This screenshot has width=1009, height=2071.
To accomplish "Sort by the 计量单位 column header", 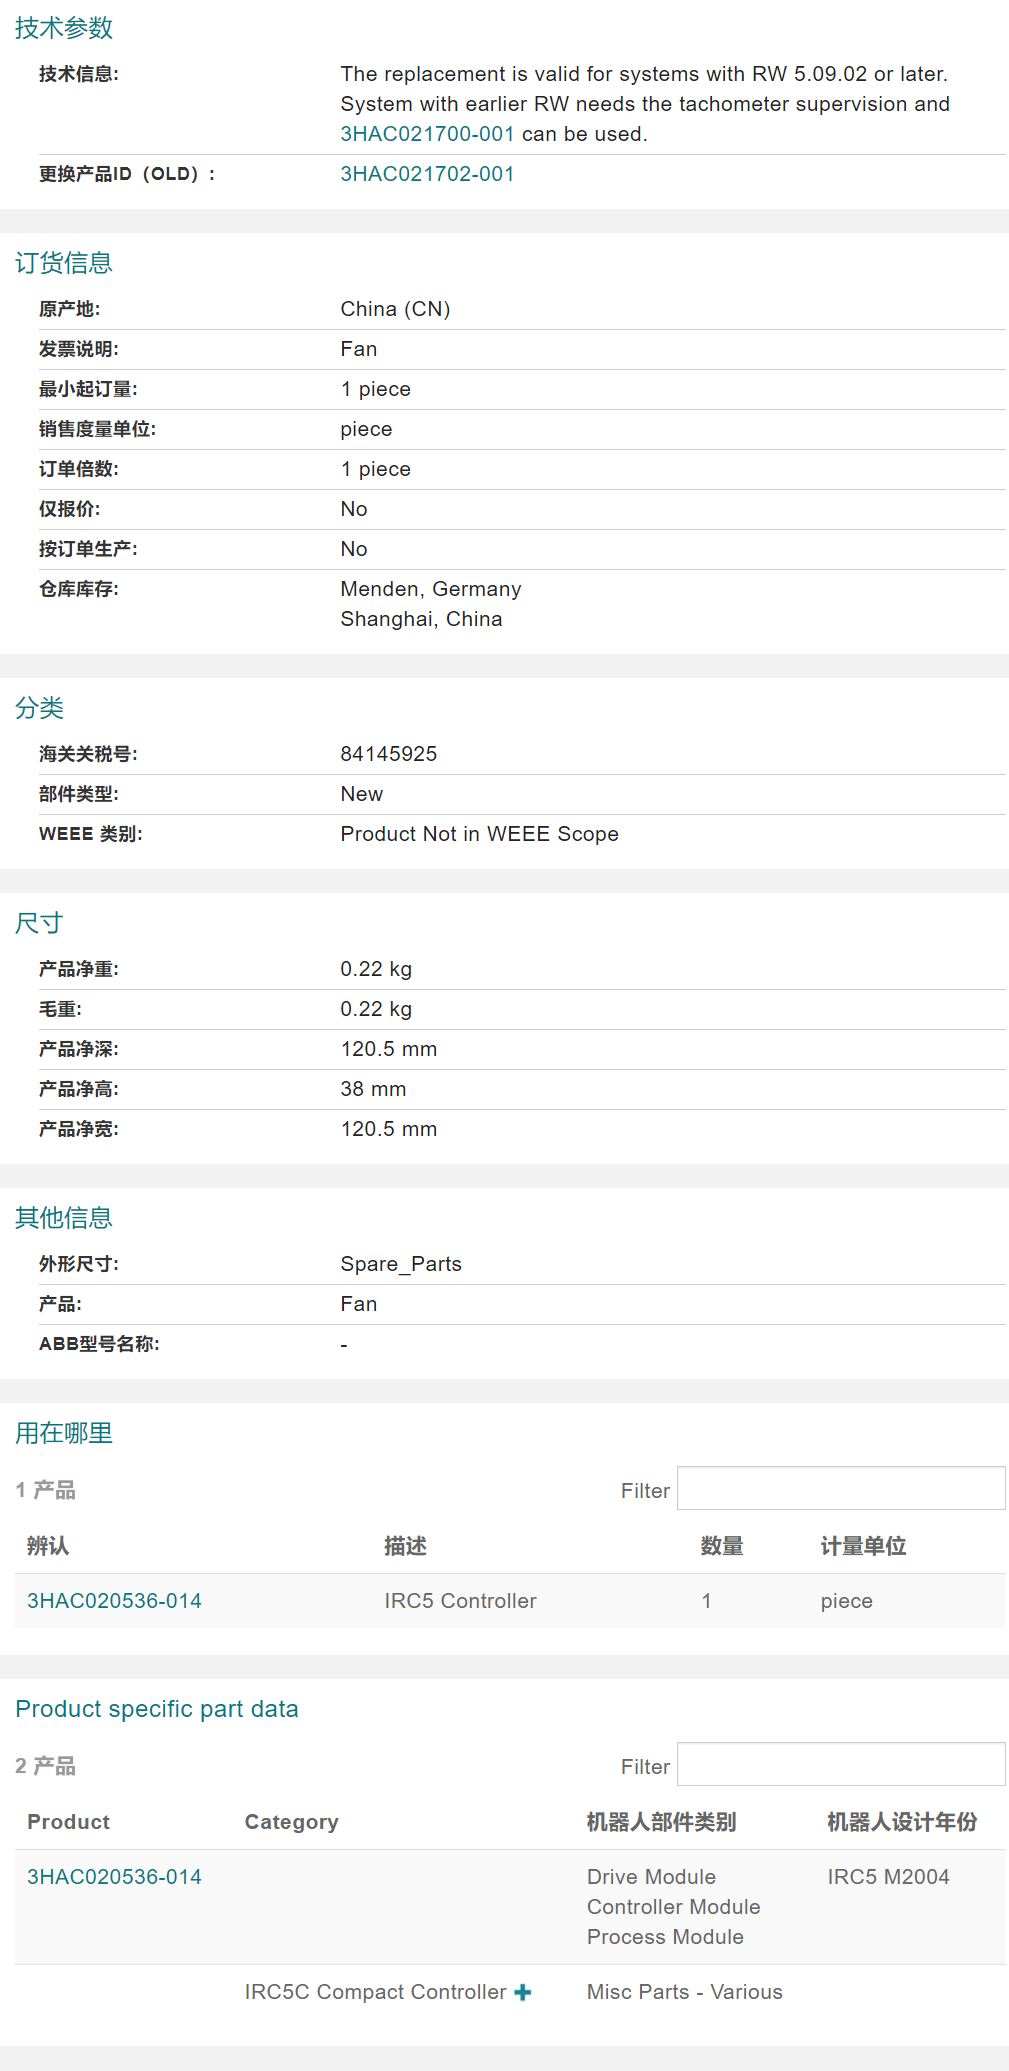I will point(863,1546).
